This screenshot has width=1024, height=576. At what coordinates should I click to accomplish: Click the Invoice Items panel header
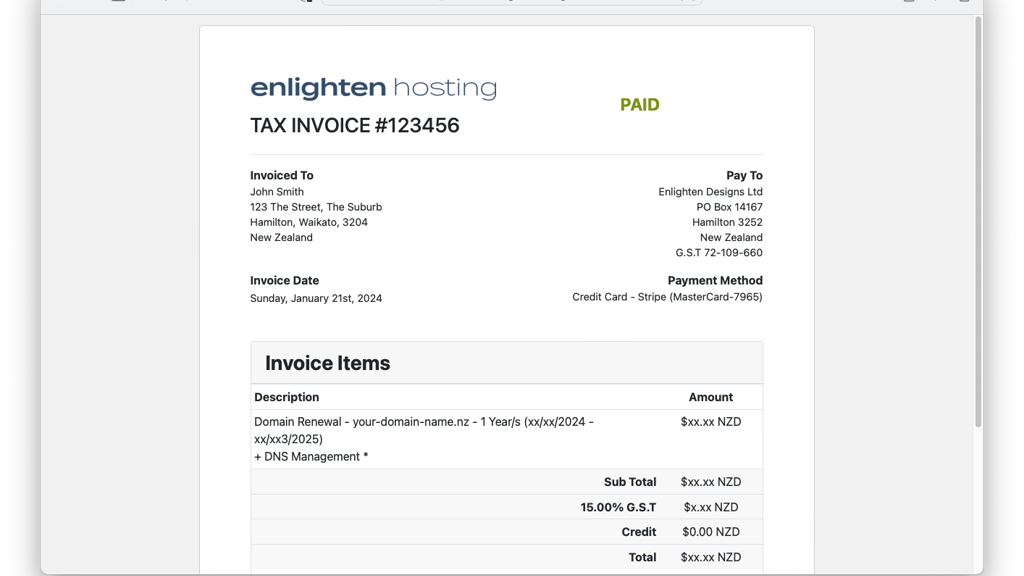506,363
